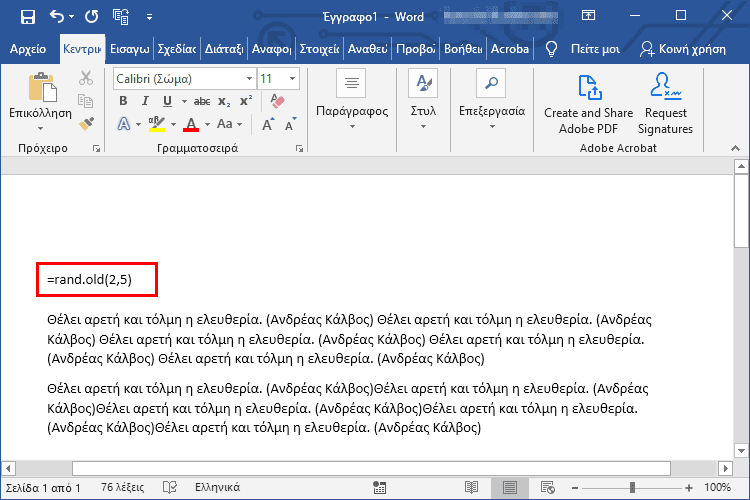This screenshot has height=500, width=750.
Task: Toggle underline formatting
Action: click(167, 101)
